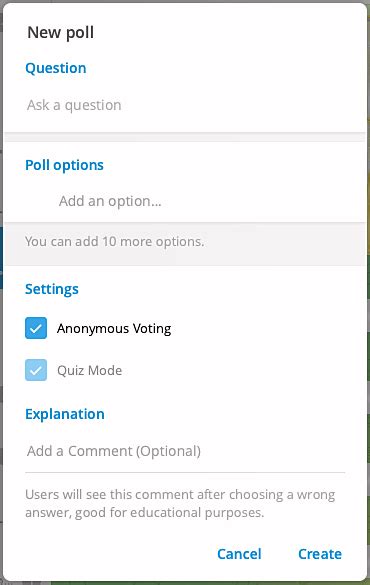
Task: Select the "Poll options" section heading
Action: (64, 165)
